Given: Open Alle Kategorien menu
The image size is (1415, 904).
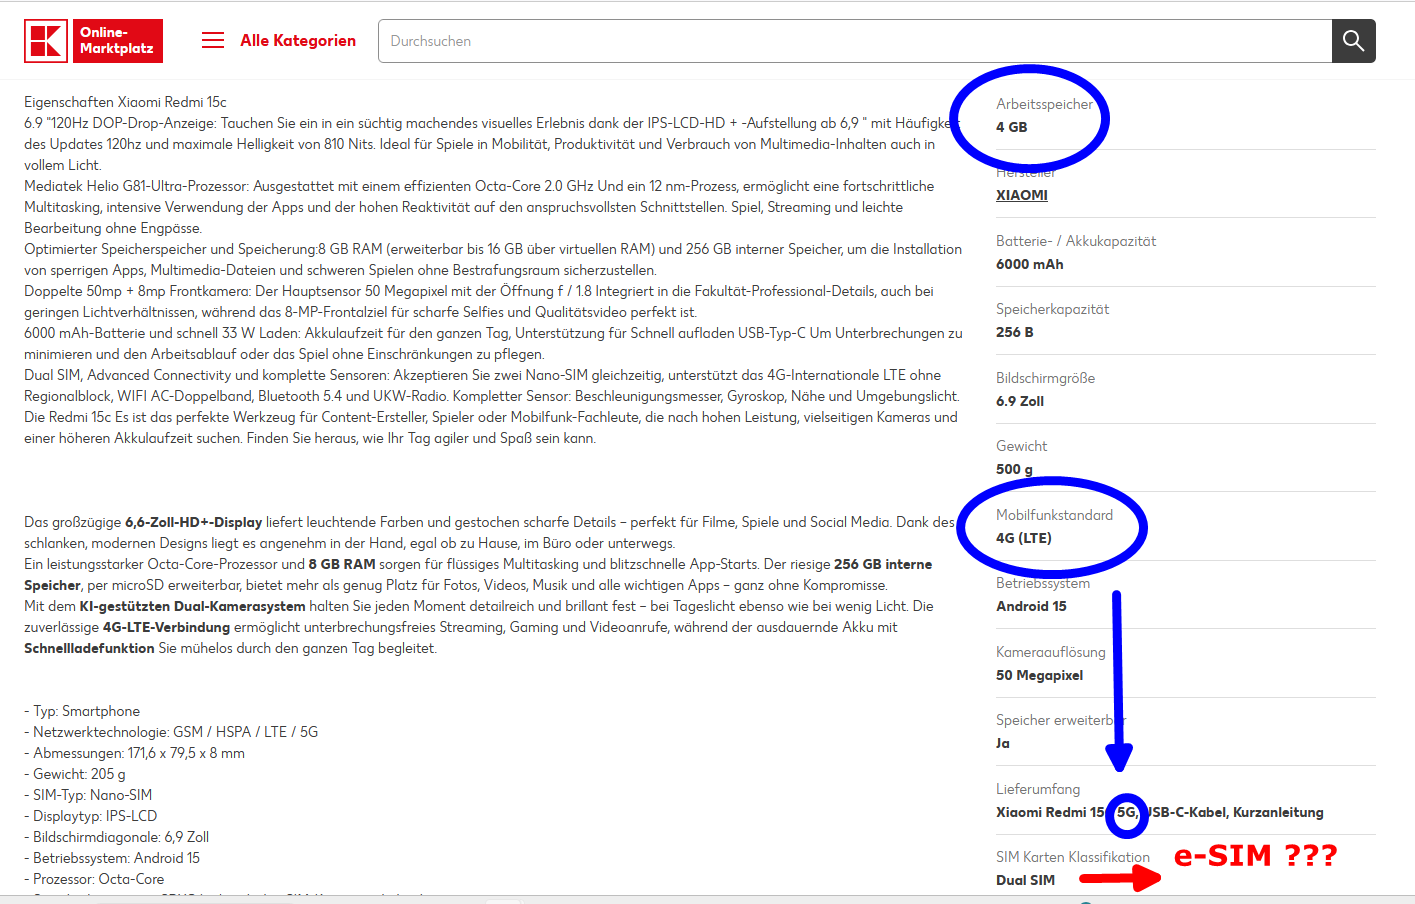Looking at the screenshot, I should click(298, 40).
